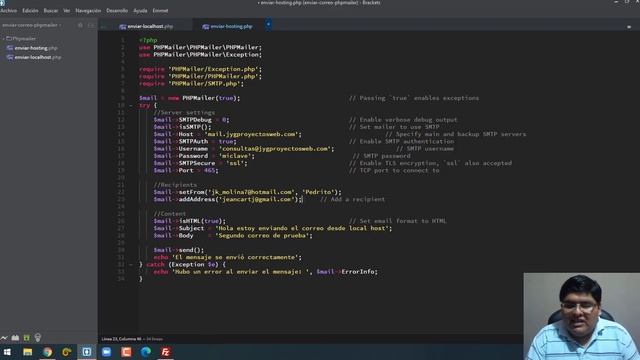Viewport: 640px width, 360px height.
Task: Switch to the enviar-localhost.php tab
Action: point(146,26)
